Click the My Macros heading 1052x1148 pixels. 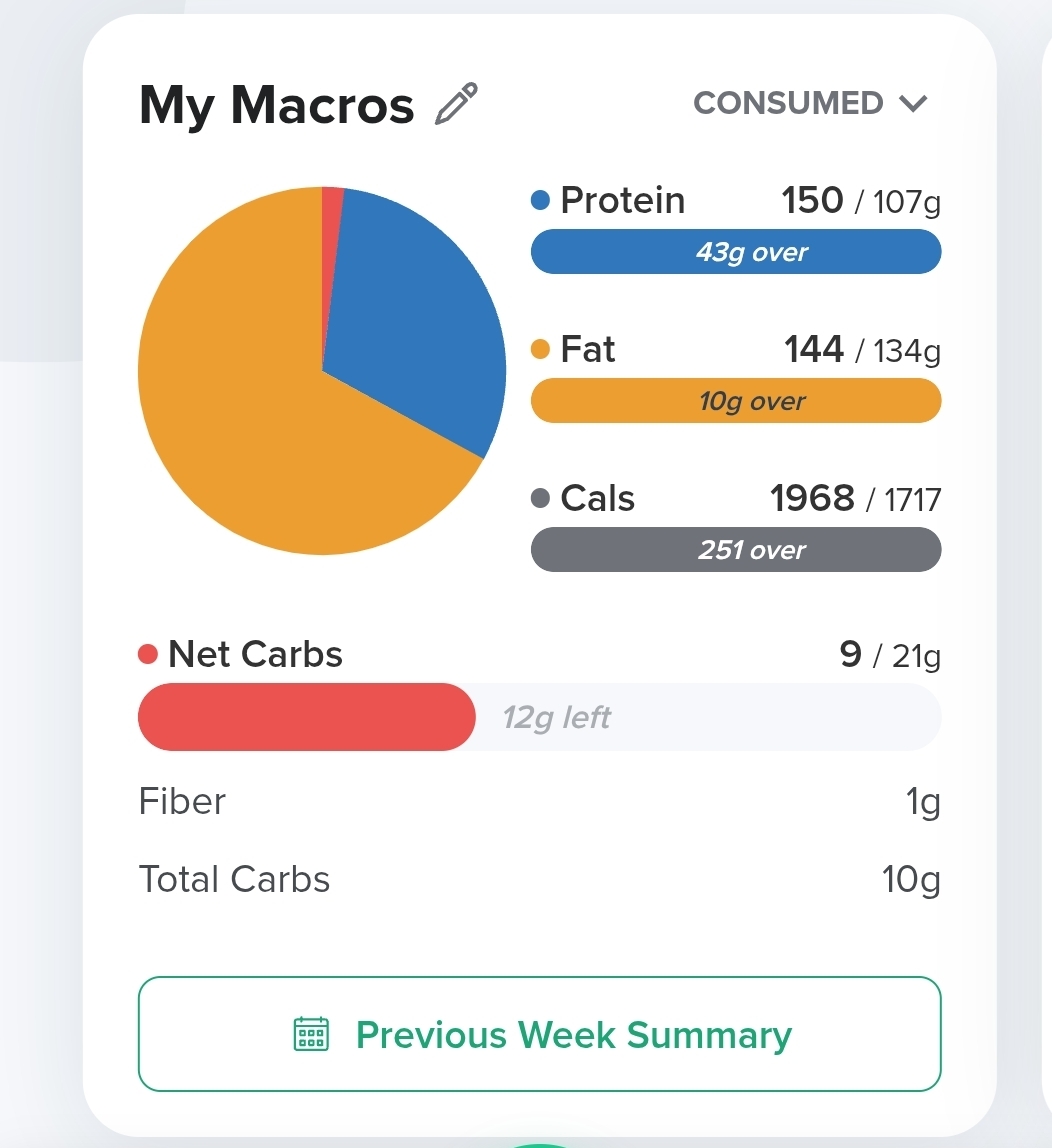tap(276, 105)
